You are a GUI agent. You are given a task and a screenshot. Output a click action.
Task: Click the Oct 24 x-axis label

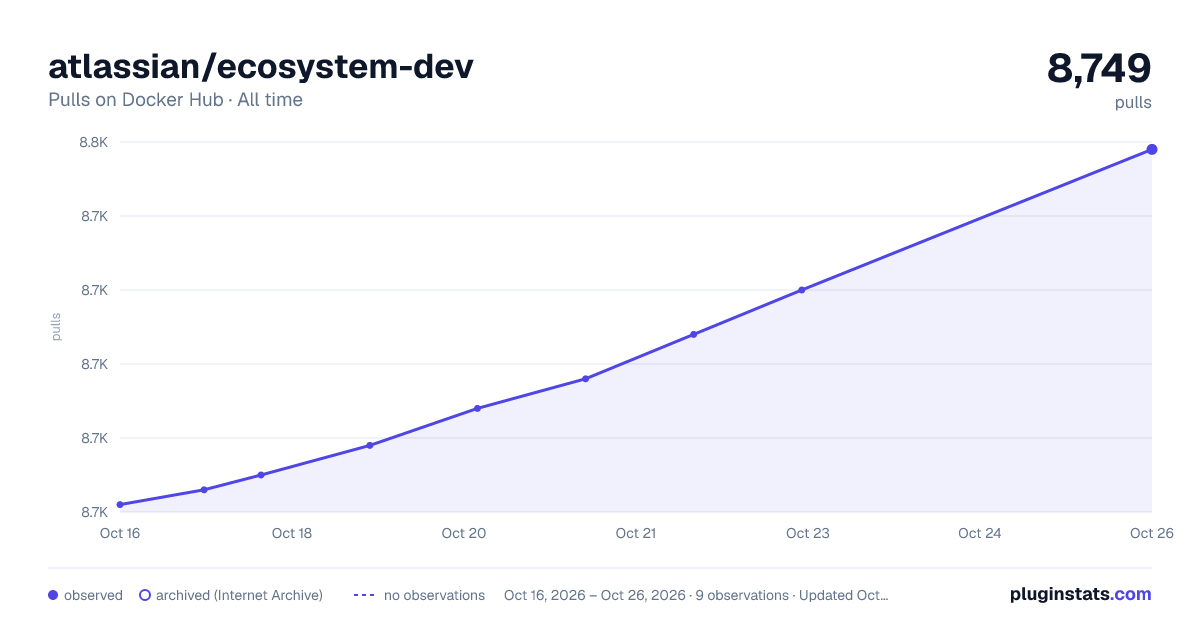point(980,533)
